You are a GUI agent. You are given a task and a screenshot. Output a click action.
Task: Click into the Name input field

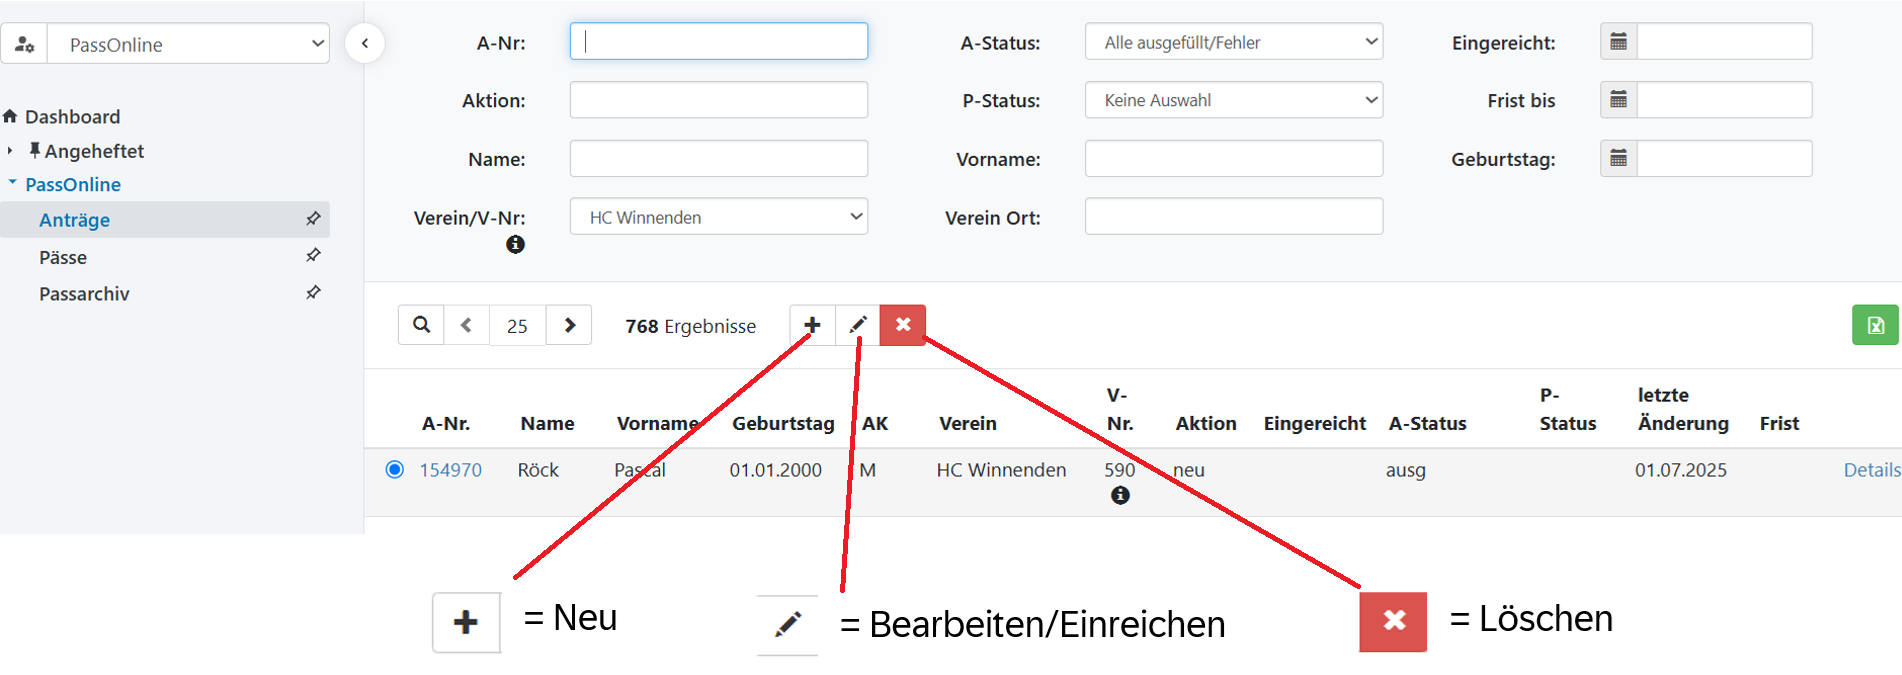click(x=718, y=159)
